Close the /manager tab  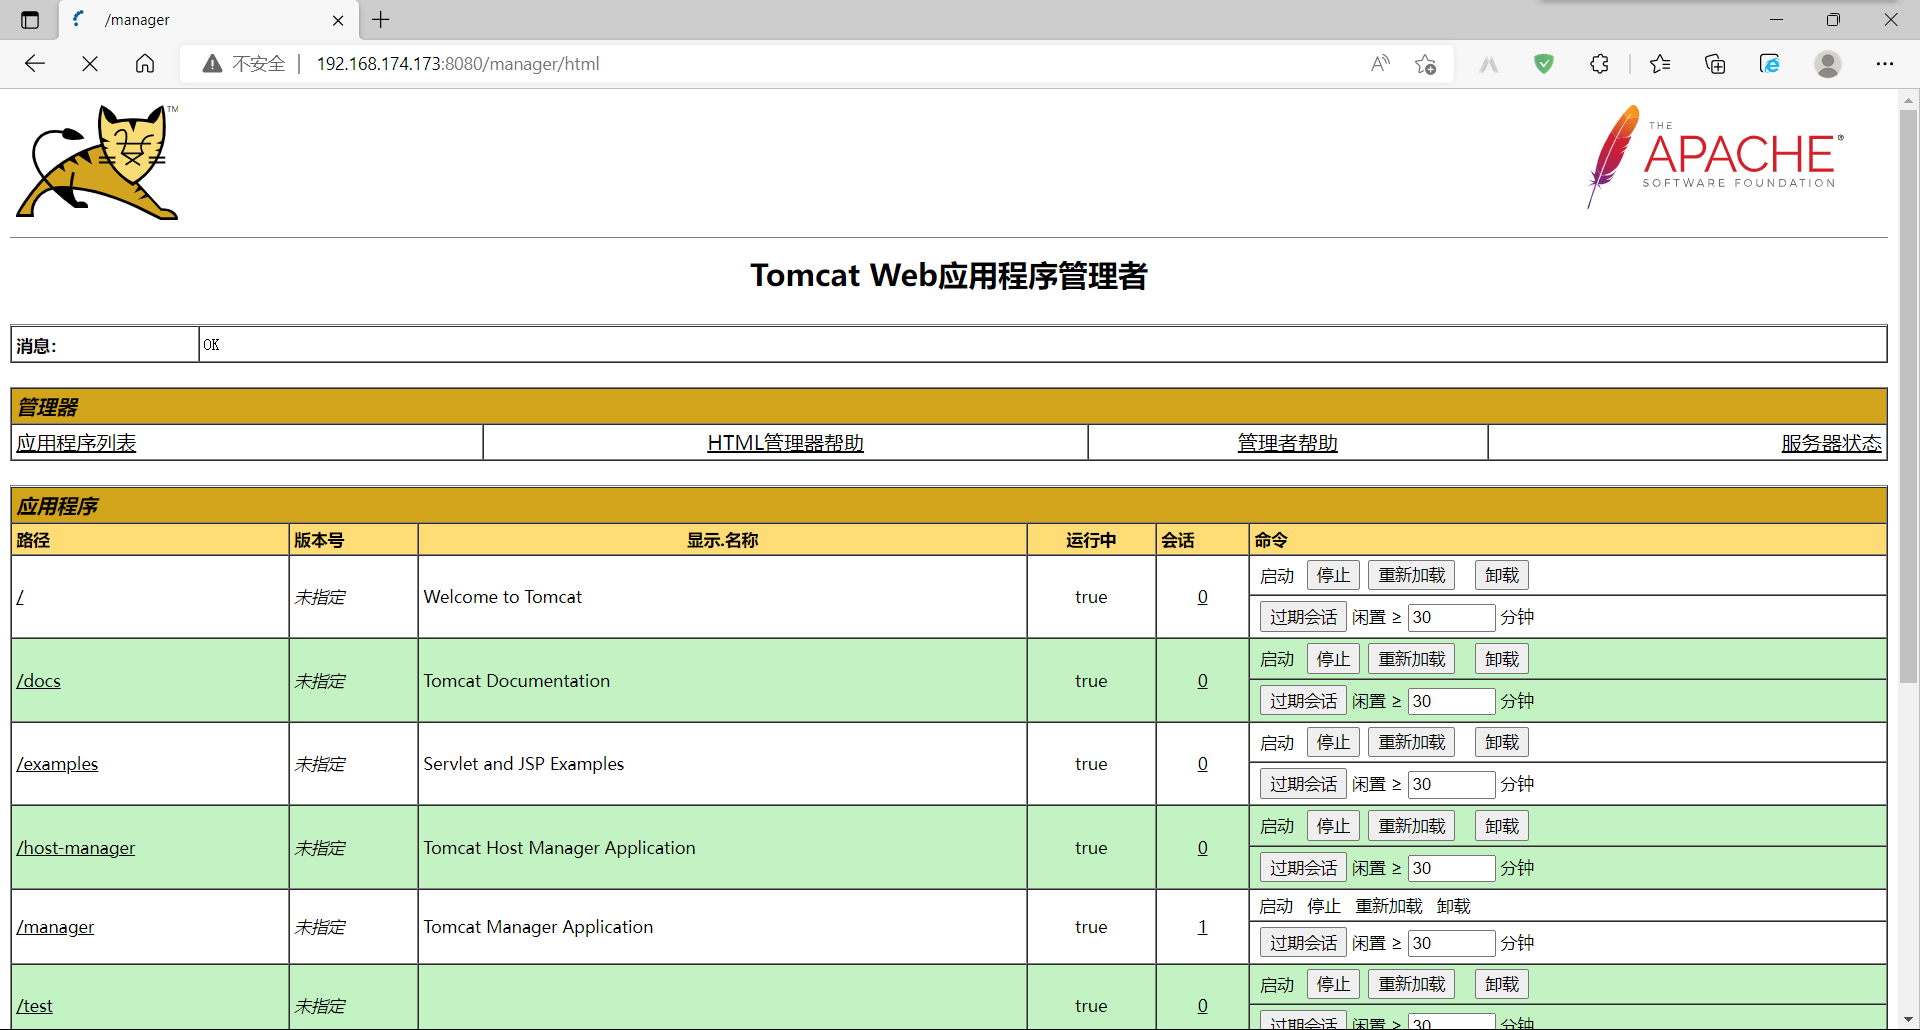338,20
